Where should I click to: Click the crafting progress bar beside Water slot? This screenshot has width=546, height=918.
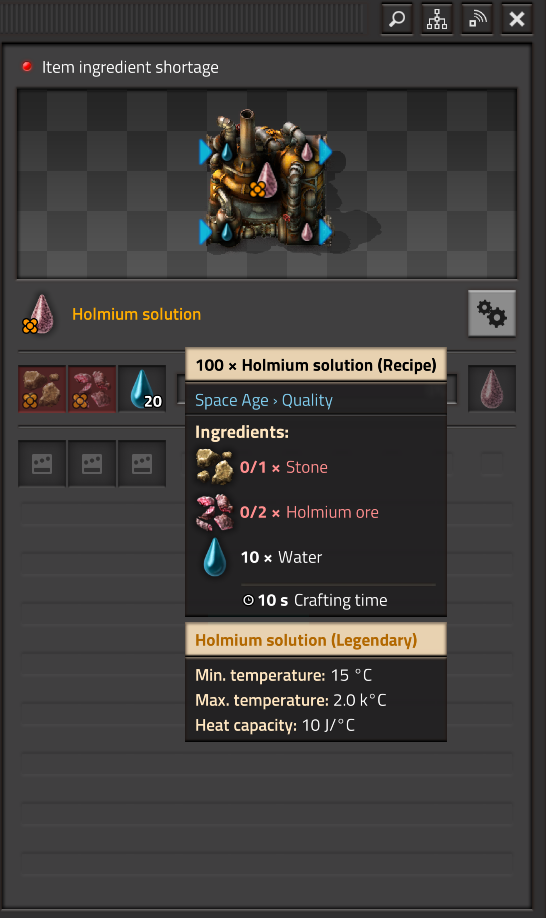[x=317, y=389]
